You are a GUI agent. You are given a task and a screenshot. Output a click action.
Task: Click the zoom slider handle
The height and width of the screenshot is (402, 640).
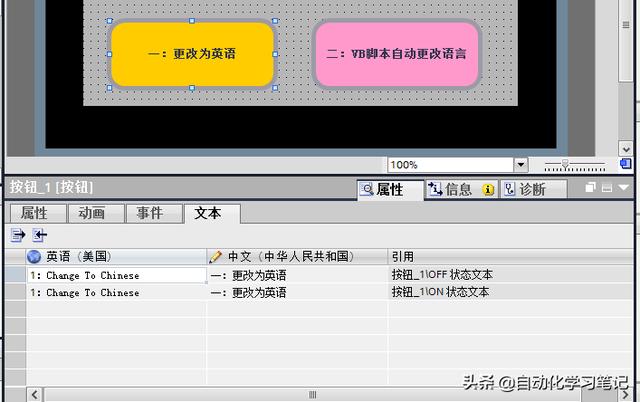565,164
